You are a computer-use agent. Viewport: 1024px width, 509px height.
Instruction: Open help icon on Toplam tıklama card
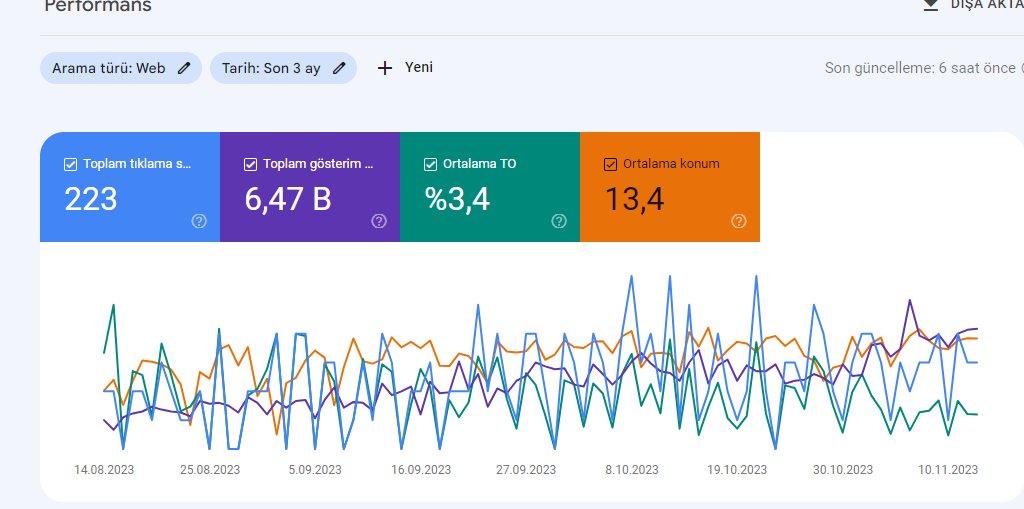199,221
